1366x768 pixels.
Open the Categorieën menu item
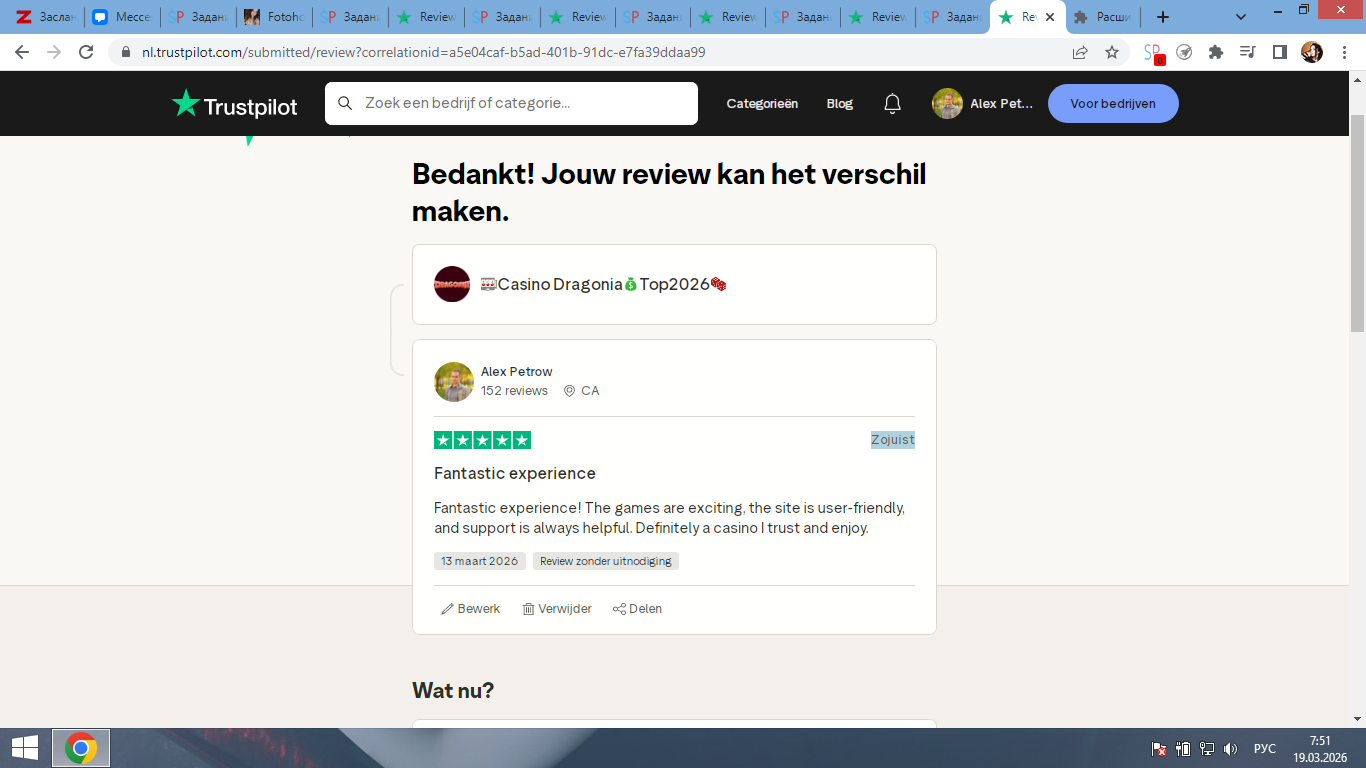click(762, 104)
